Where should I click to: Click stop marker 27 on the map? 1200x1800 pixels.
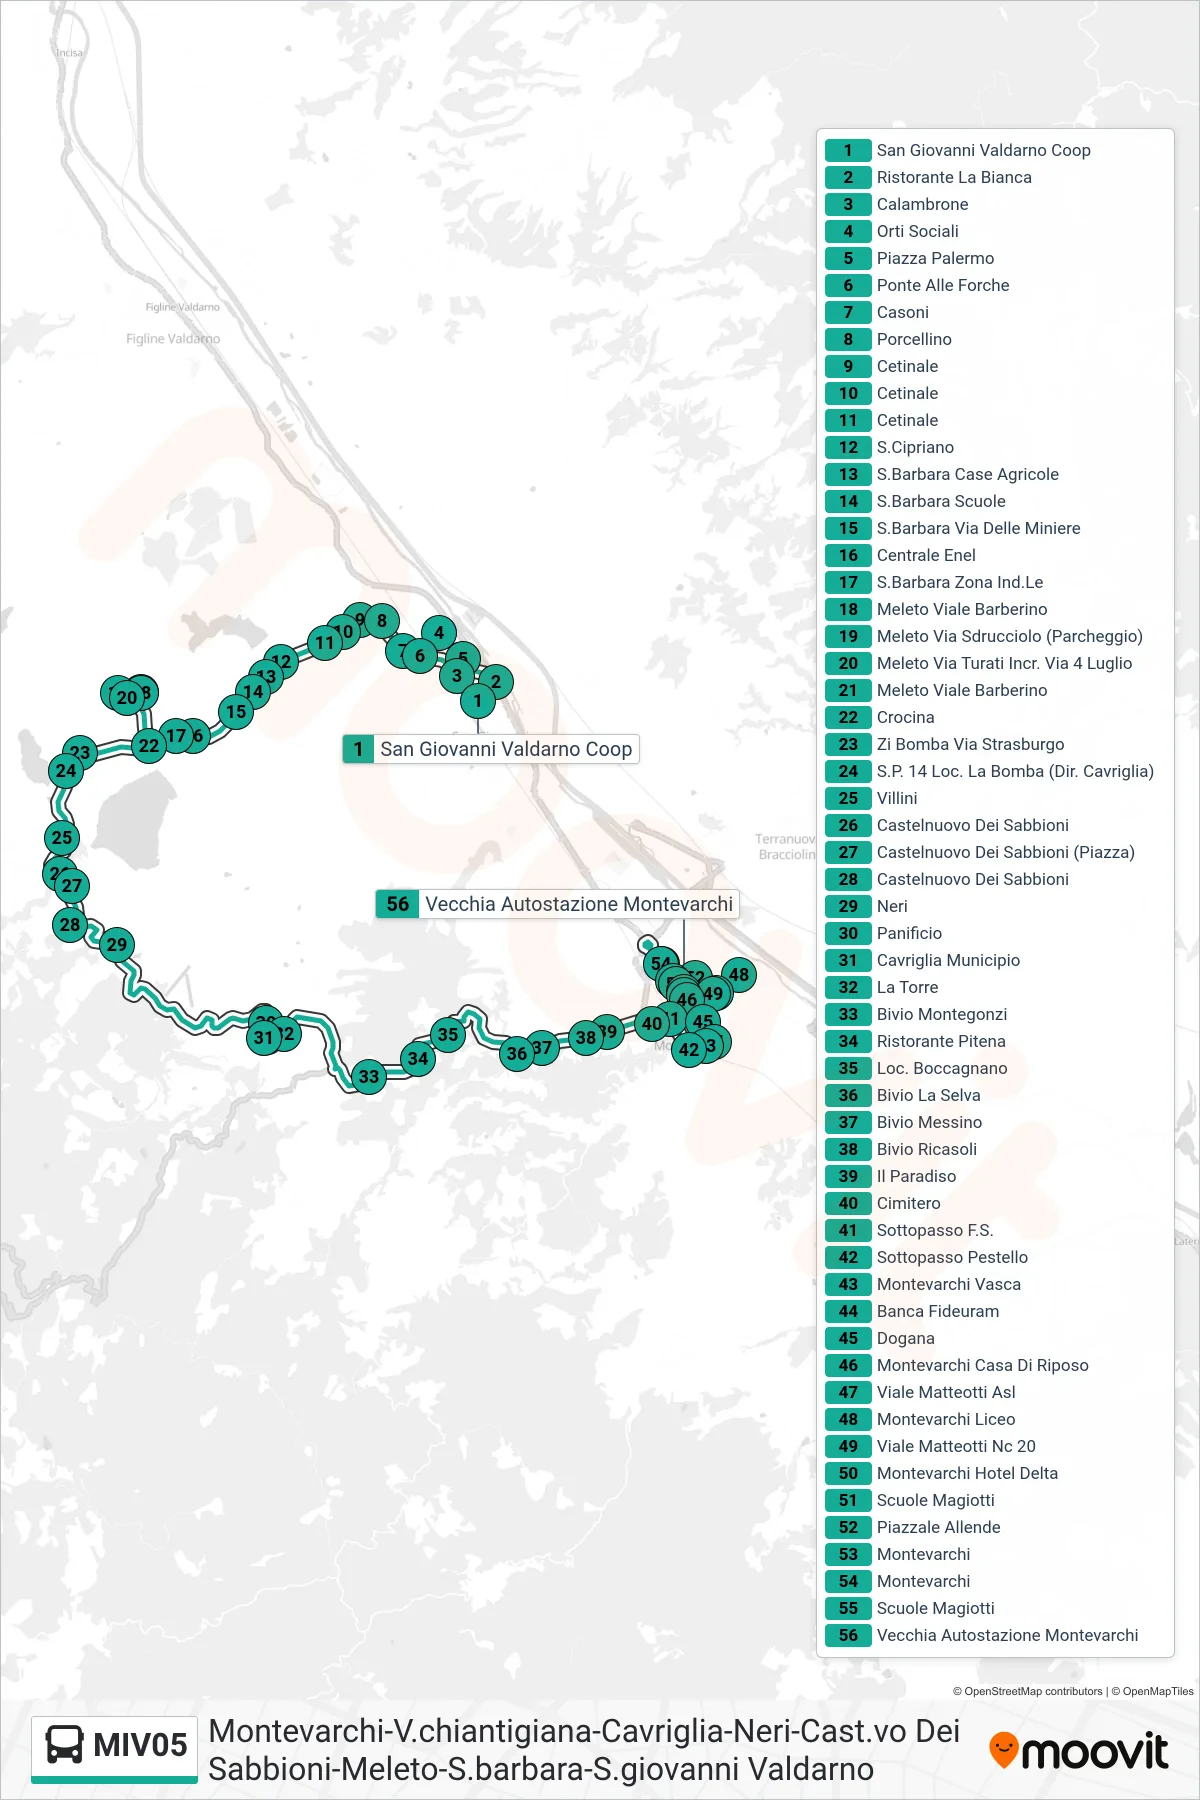pyautogui.click(x=72, y=885)
